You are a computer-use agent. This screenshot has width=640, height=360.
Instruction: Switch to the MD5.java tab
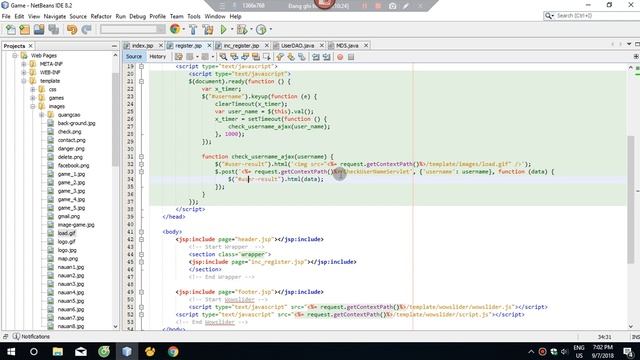click(347, 45)
